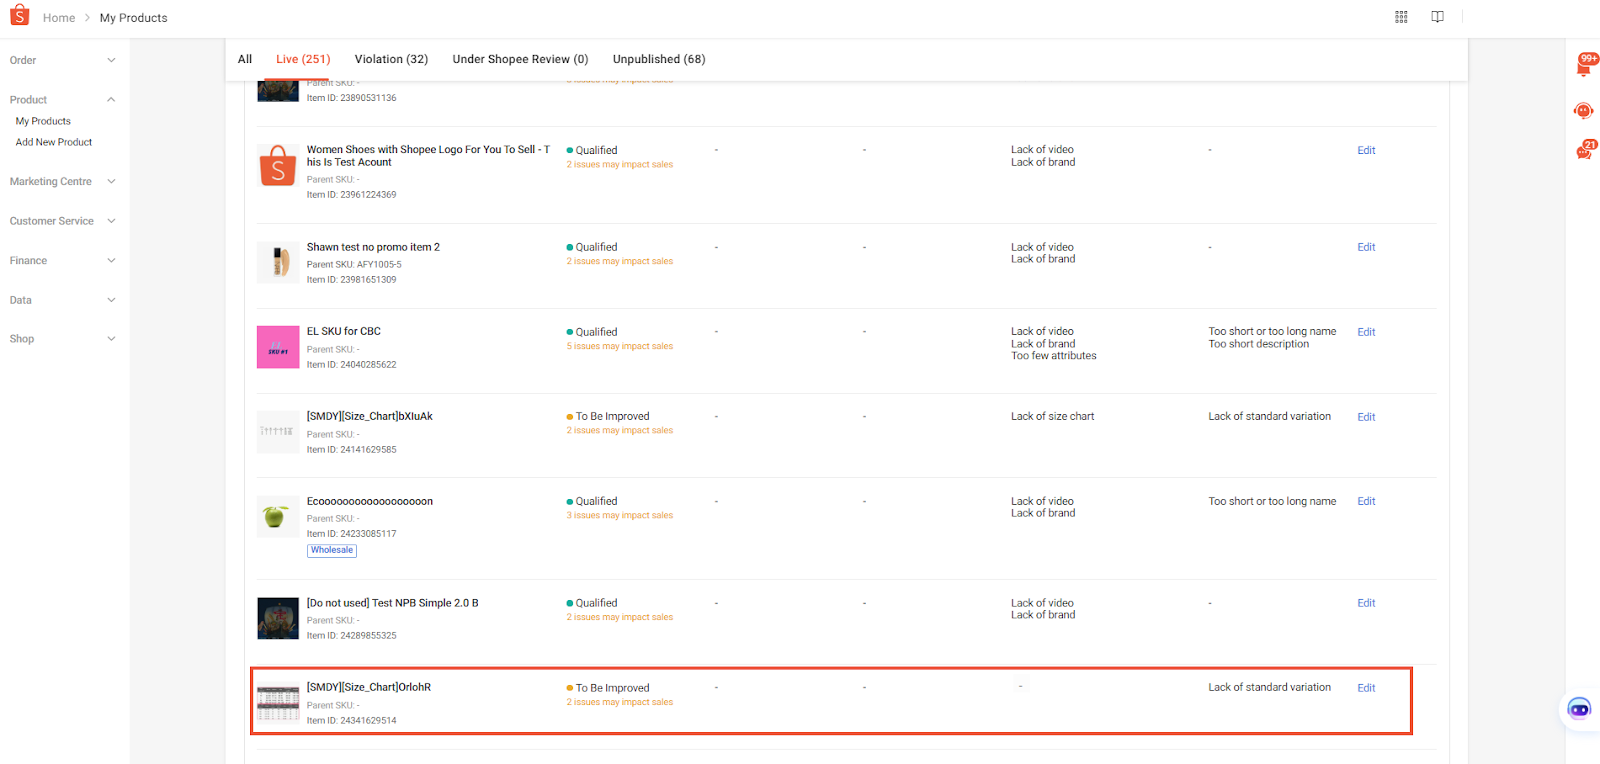The height and width of the screenshot is (764, 1600).
Task: Open the Women Shoes product thumbnail
Action: point(278,165)
